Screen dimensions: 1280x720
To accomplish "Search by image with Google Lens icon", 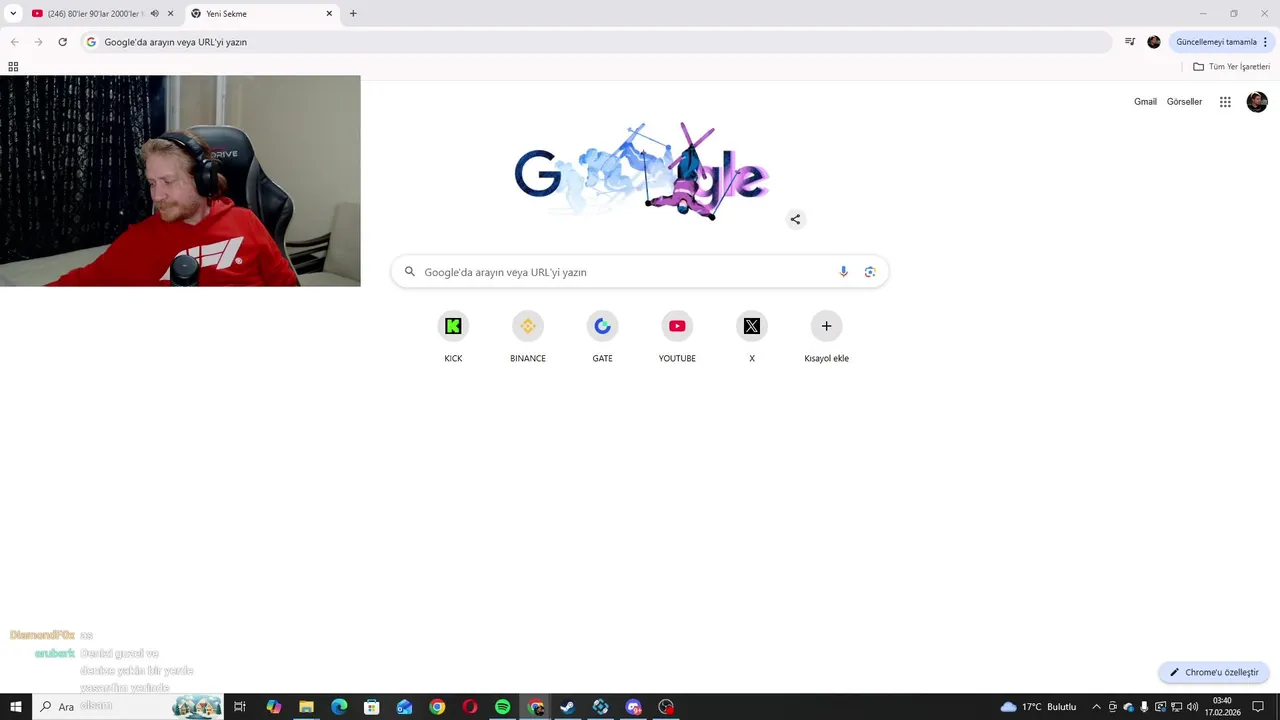I will (870, 272).
